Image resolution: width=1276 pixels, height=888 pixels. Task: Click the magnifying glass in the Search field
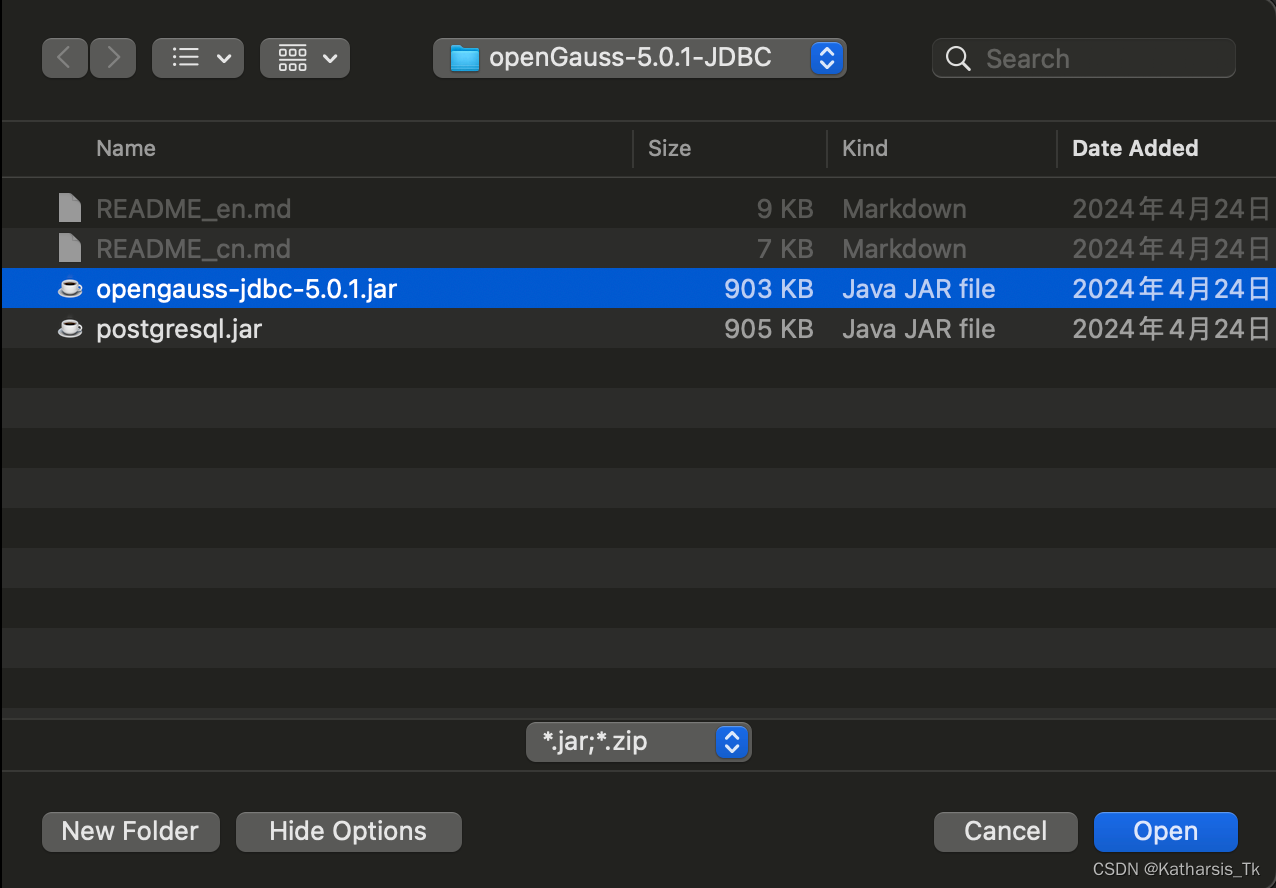click(x=958, y=58)
